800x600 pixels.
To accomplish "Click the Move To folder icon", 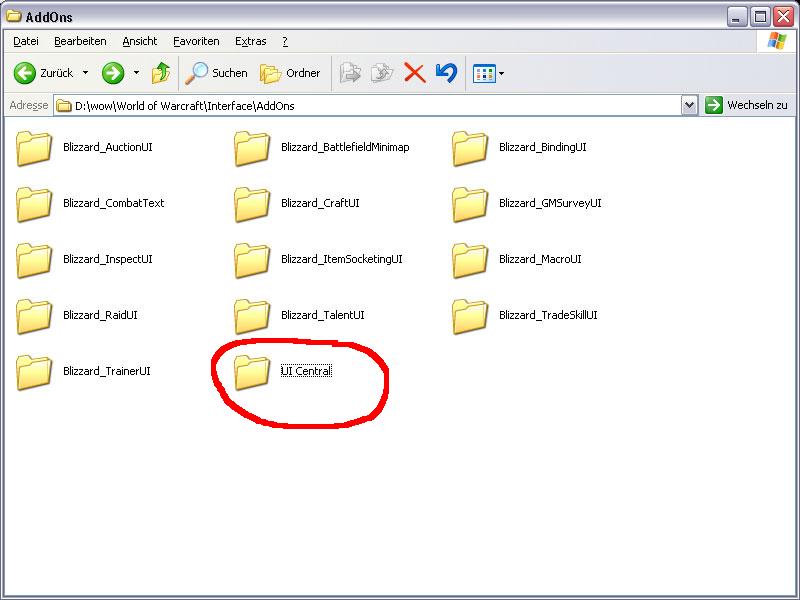I will [x=351, y=73].
